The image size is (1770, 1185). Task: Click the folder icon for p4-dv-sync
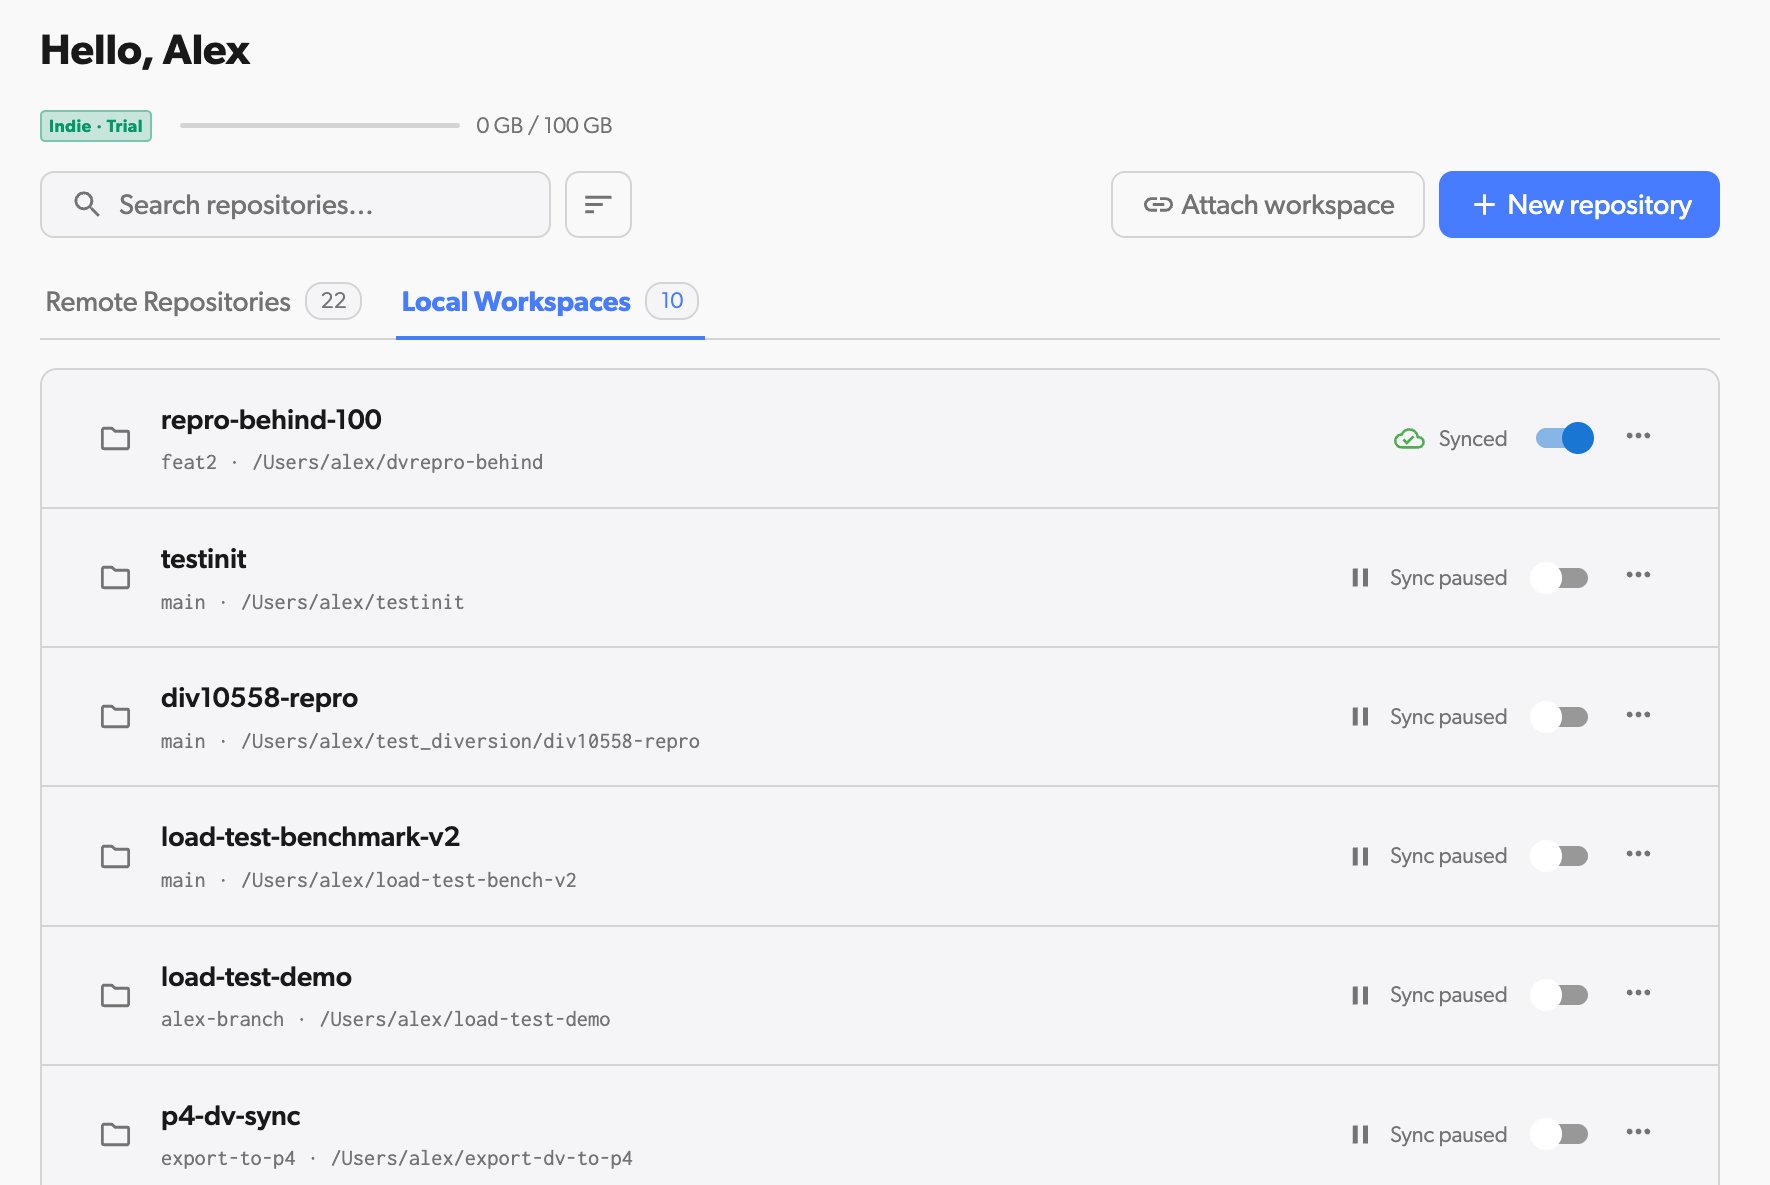point(115,1134)
